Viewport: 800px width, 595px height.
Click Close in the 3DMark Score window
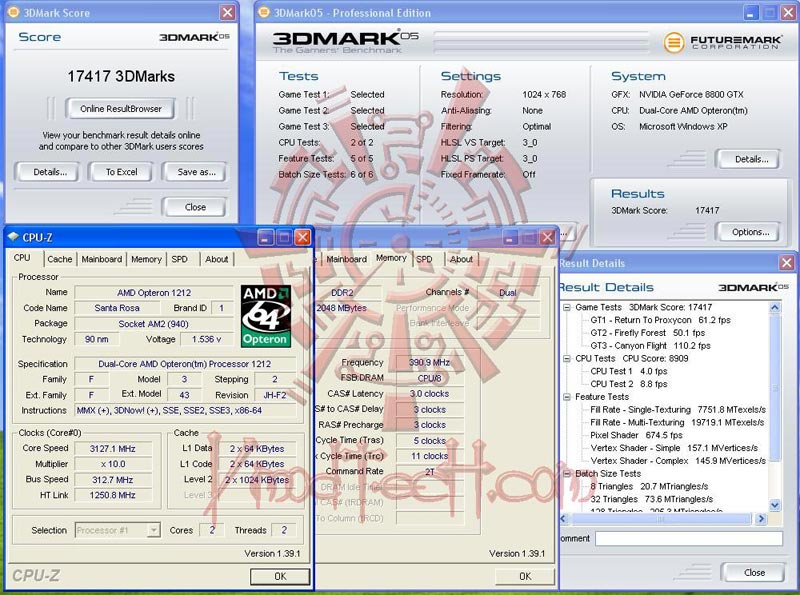[x=195, y=207]
